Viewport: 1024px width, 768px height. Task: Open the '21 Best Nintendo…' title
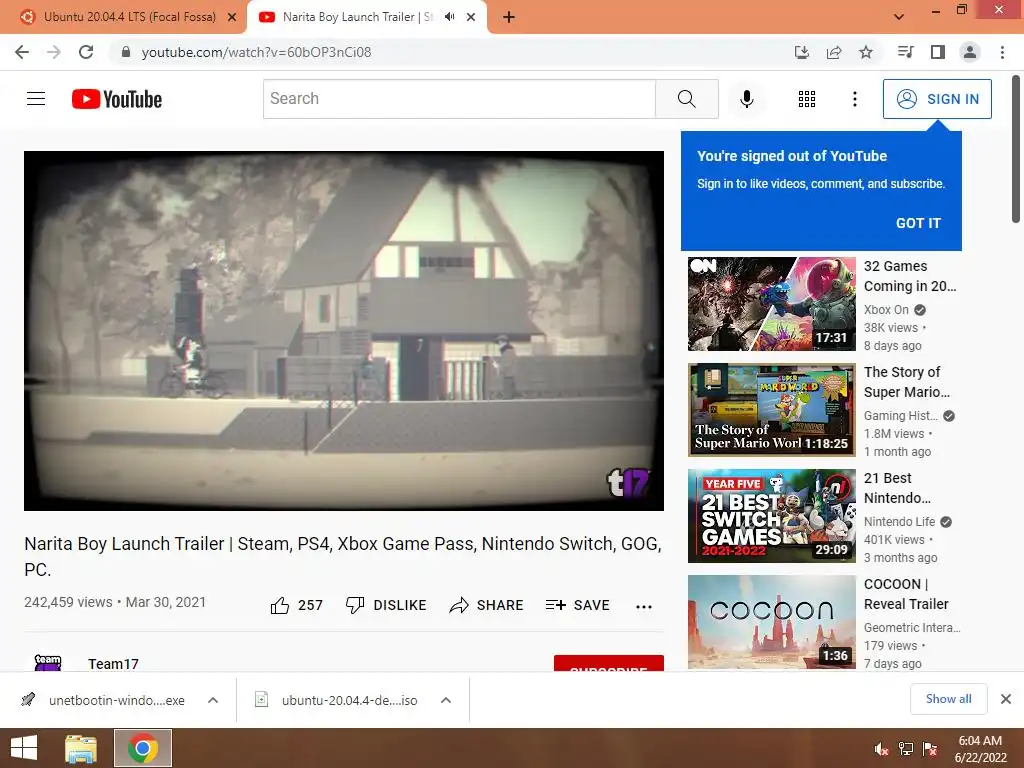pyautogui.click(x=897, y=488)
